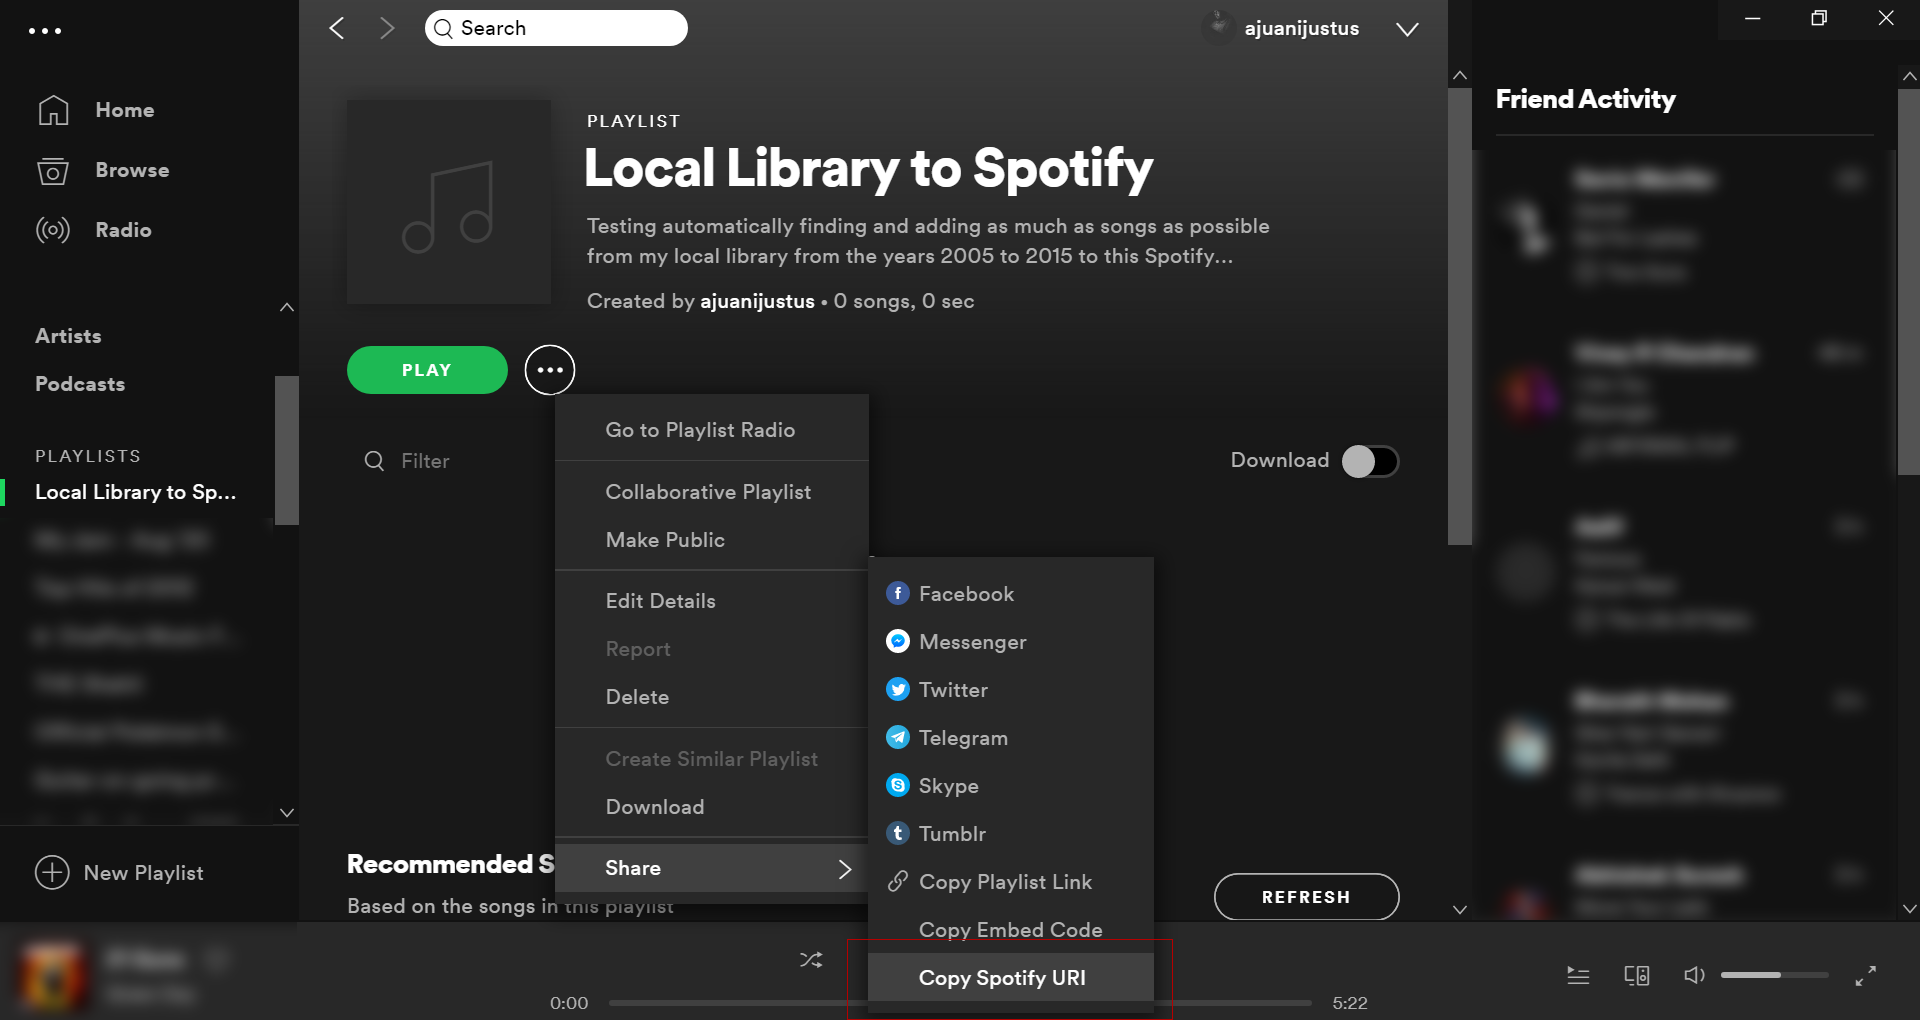Click inside the Search field
1920x1020 pixels.
click(556, 28)
